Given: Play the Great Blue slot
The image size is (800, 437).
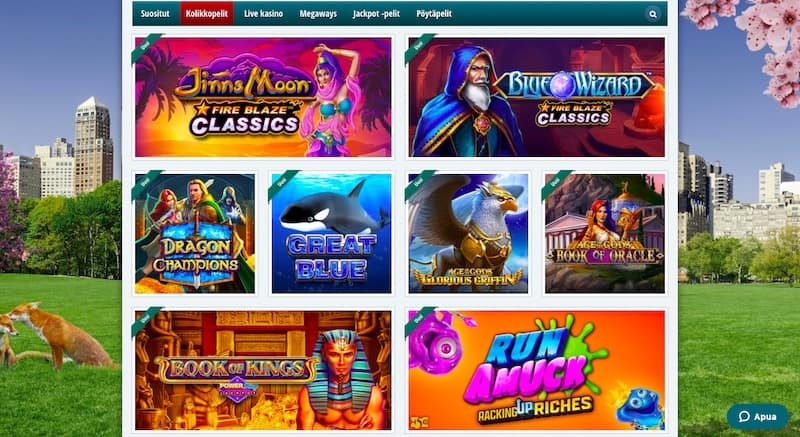Looking at the screenshot, I should click(x=332, y=234).
